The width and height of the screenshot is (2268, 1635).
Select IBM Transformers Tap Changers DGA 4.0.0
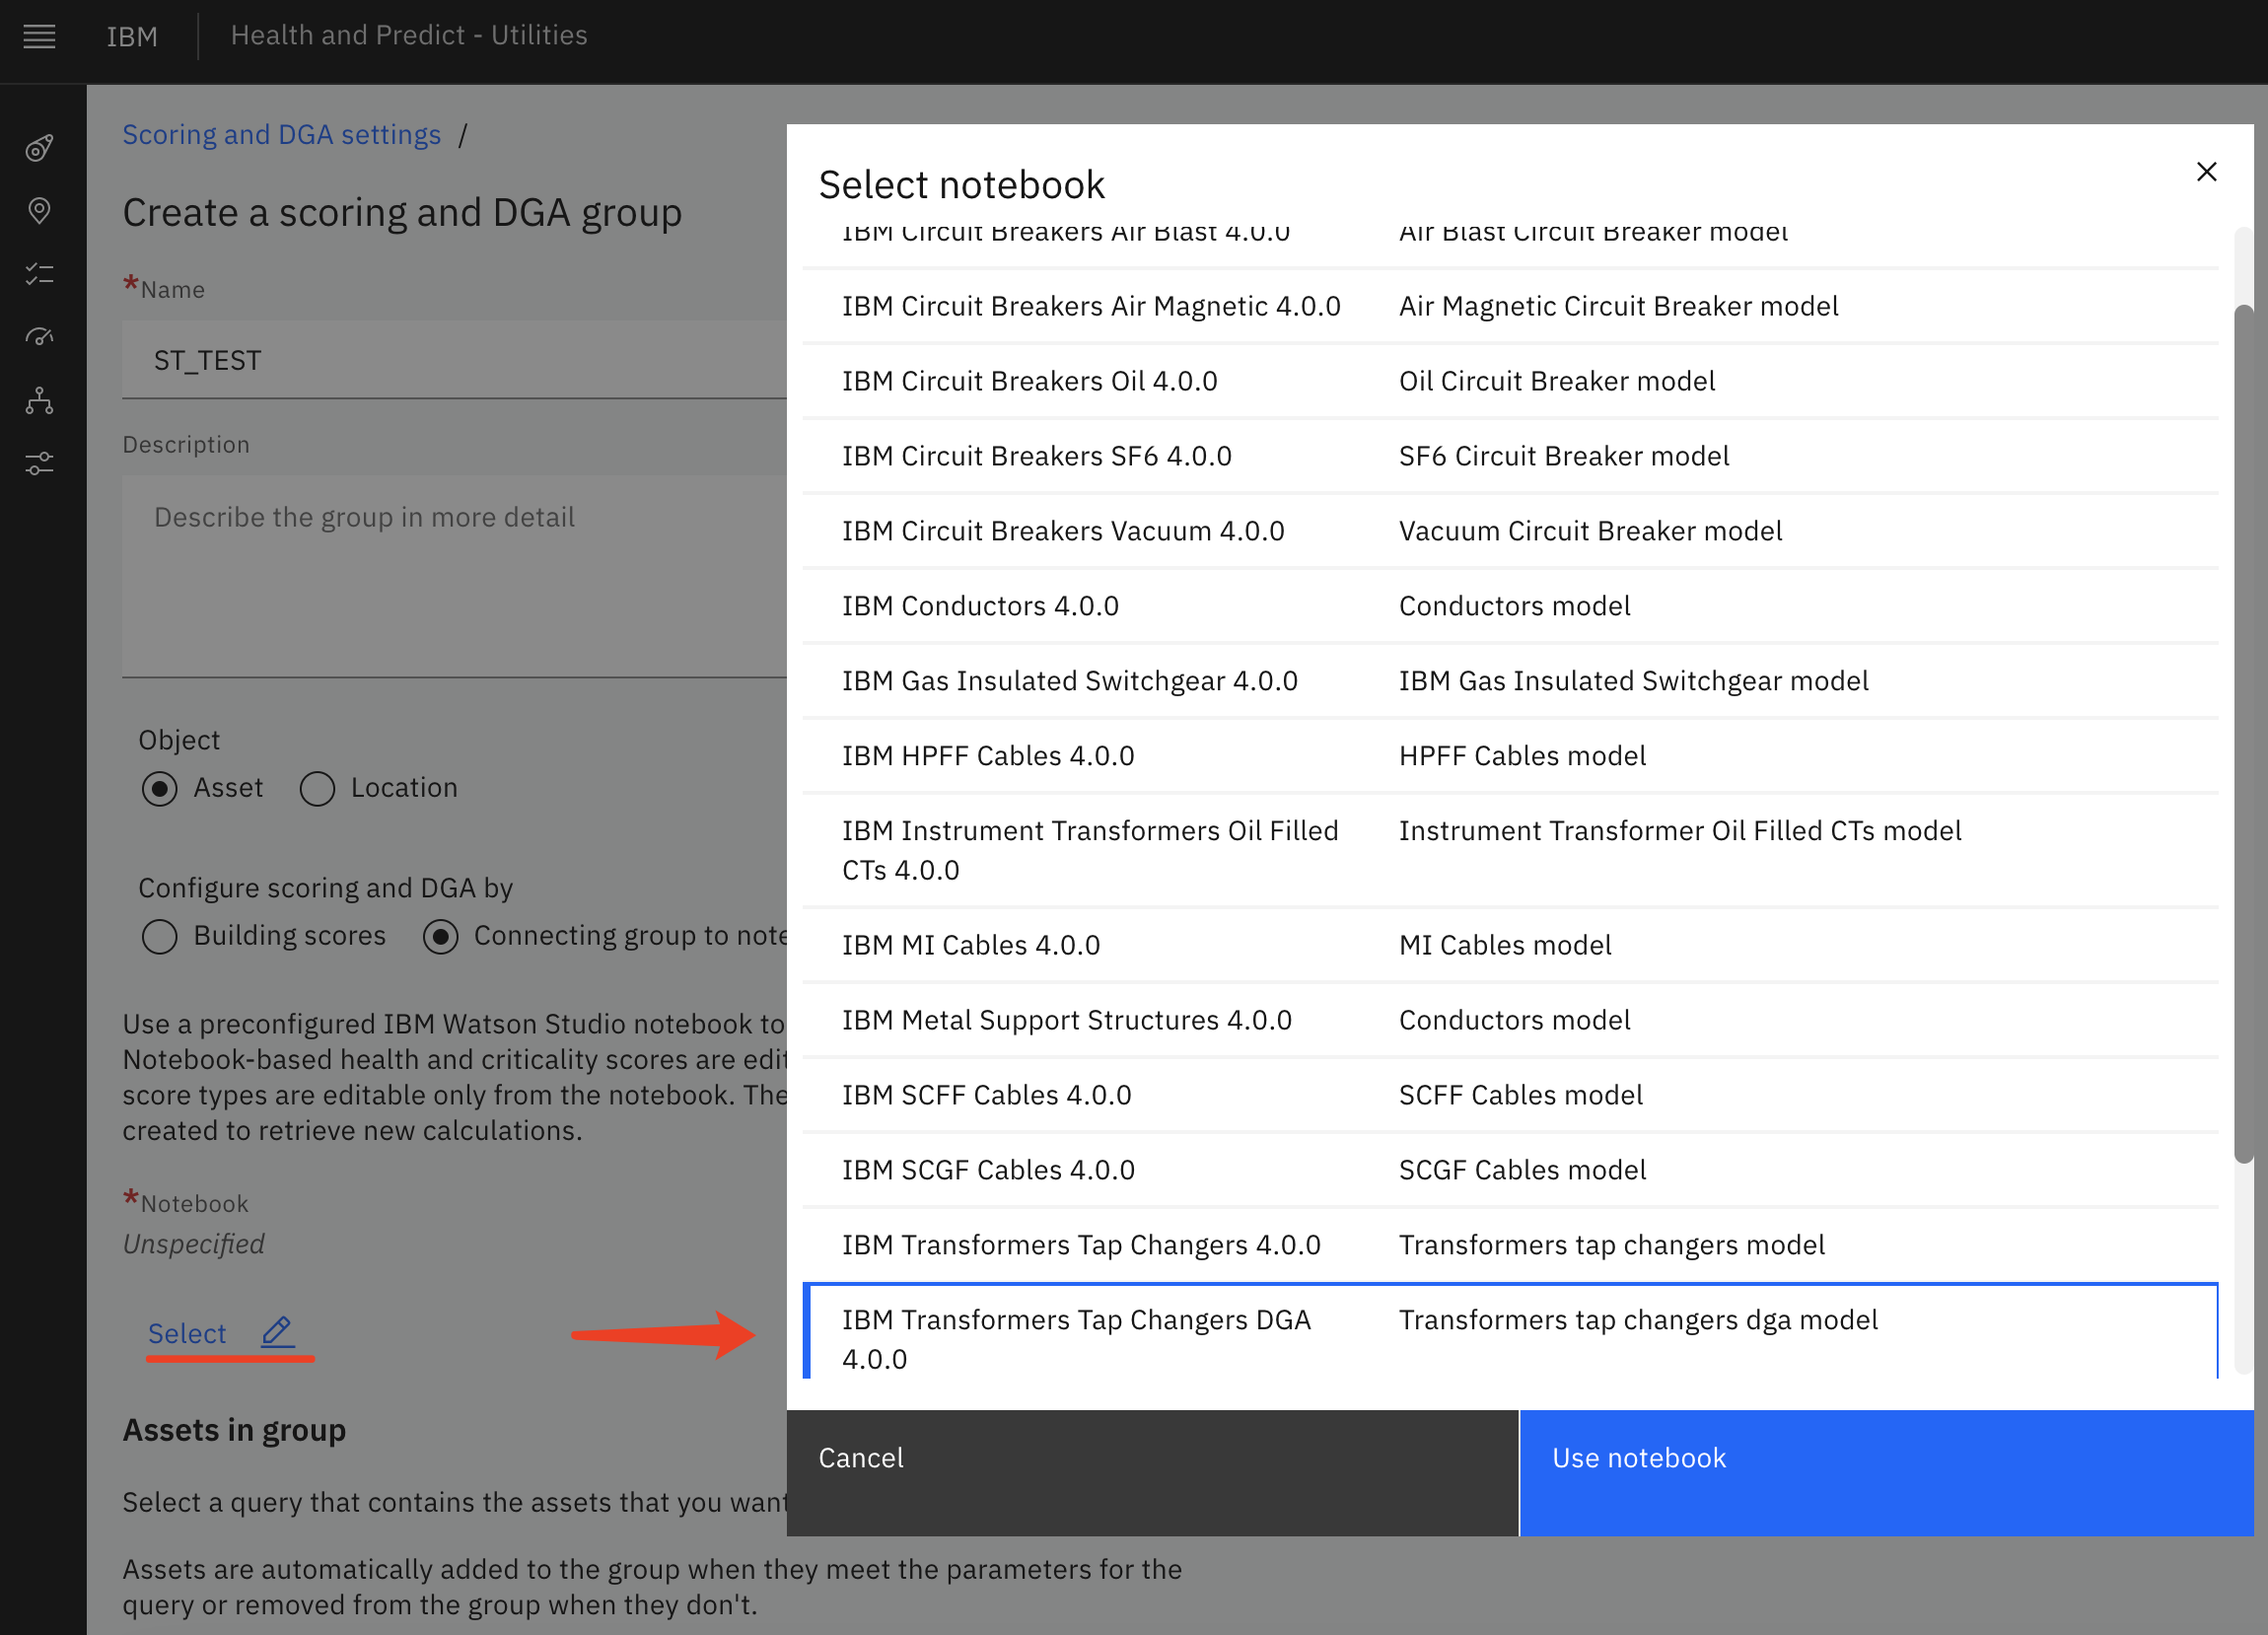pyautogui.click(x=1510, y=1332)
